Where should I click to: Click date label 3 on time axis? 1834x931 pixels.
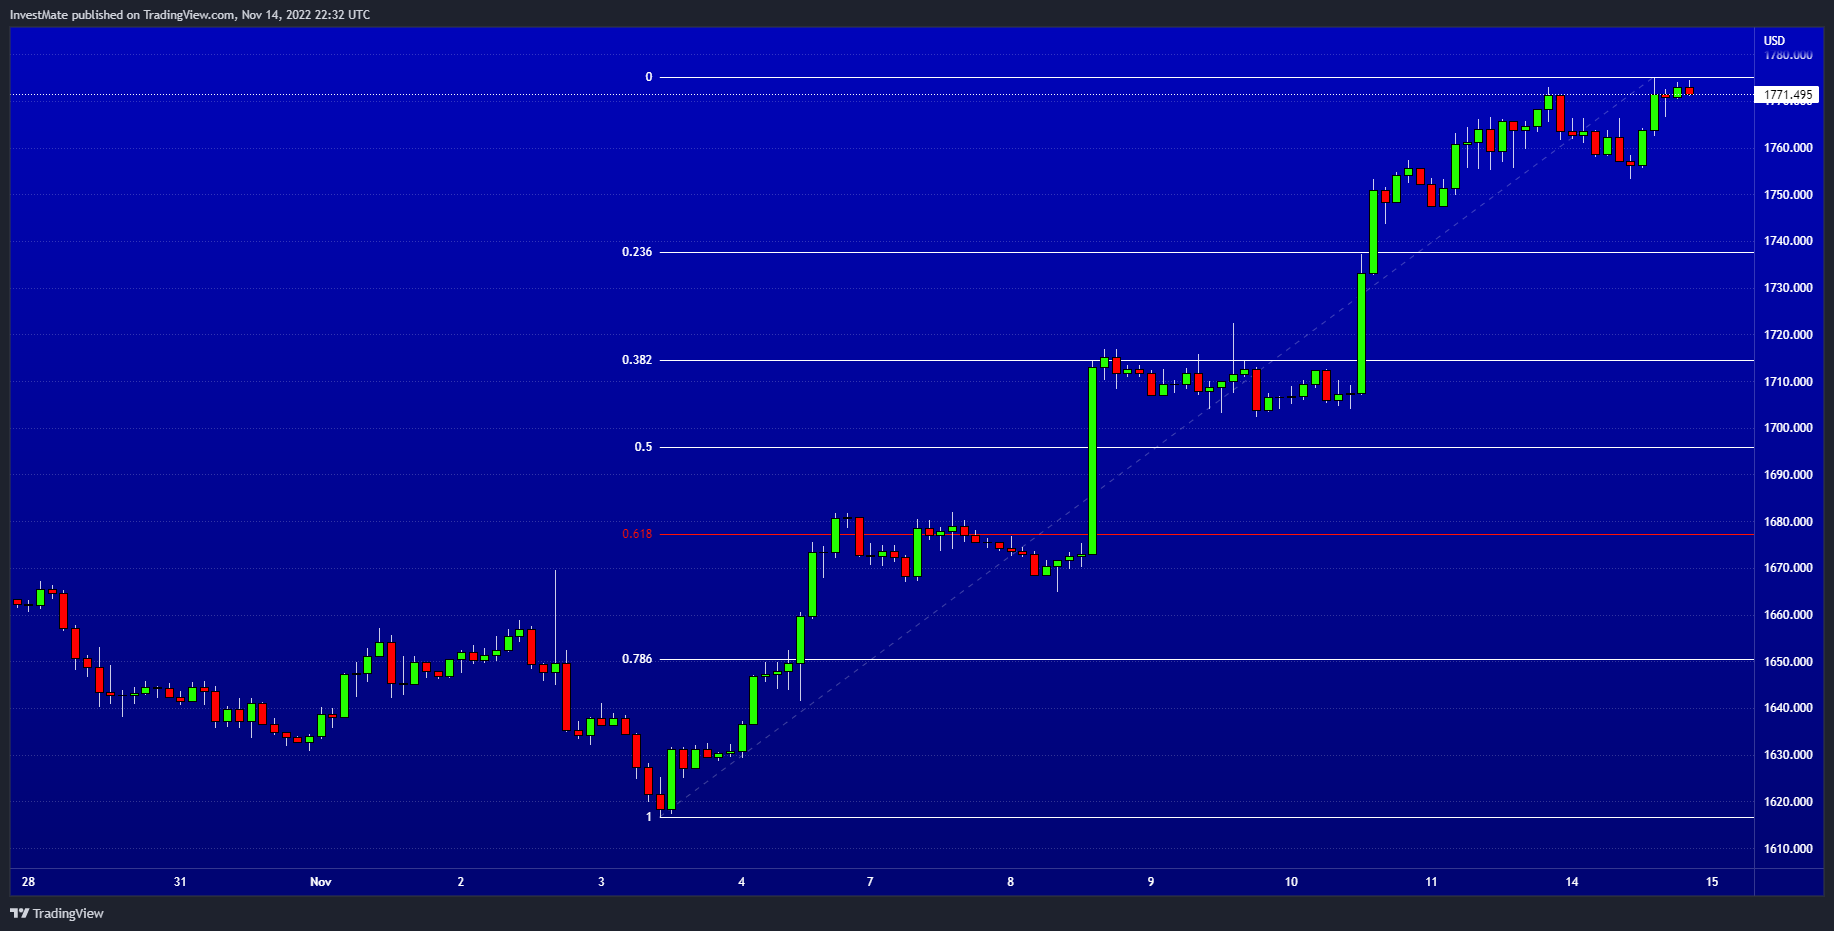pos(601,882)
